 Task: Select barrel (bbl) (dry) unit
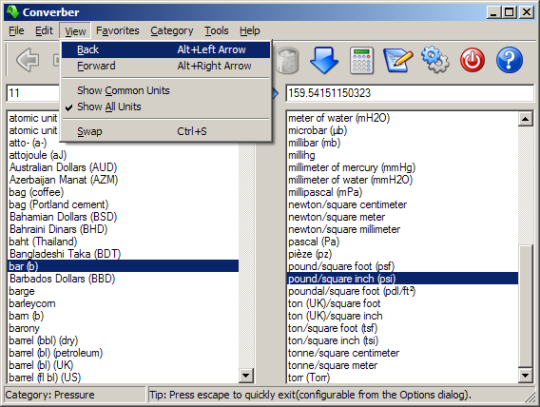[x=123, y=341]
